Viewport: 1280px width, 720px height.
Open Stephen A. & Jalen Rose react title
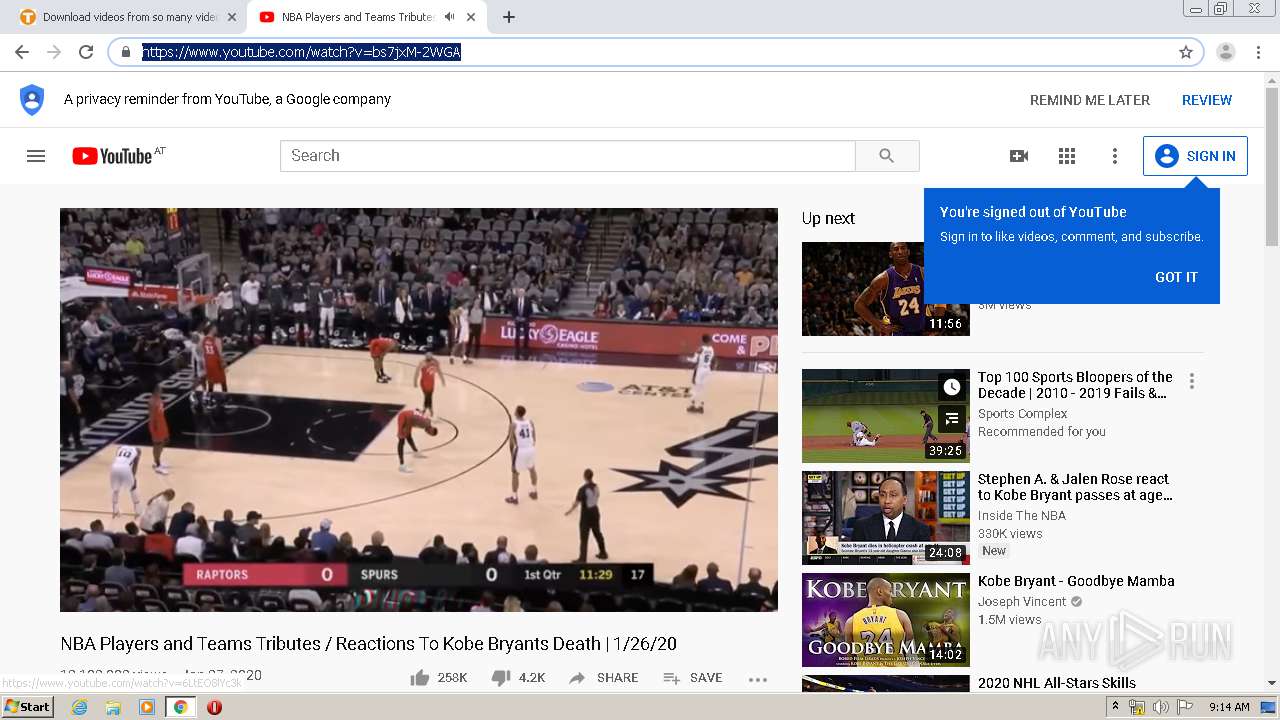[1075, 487]
